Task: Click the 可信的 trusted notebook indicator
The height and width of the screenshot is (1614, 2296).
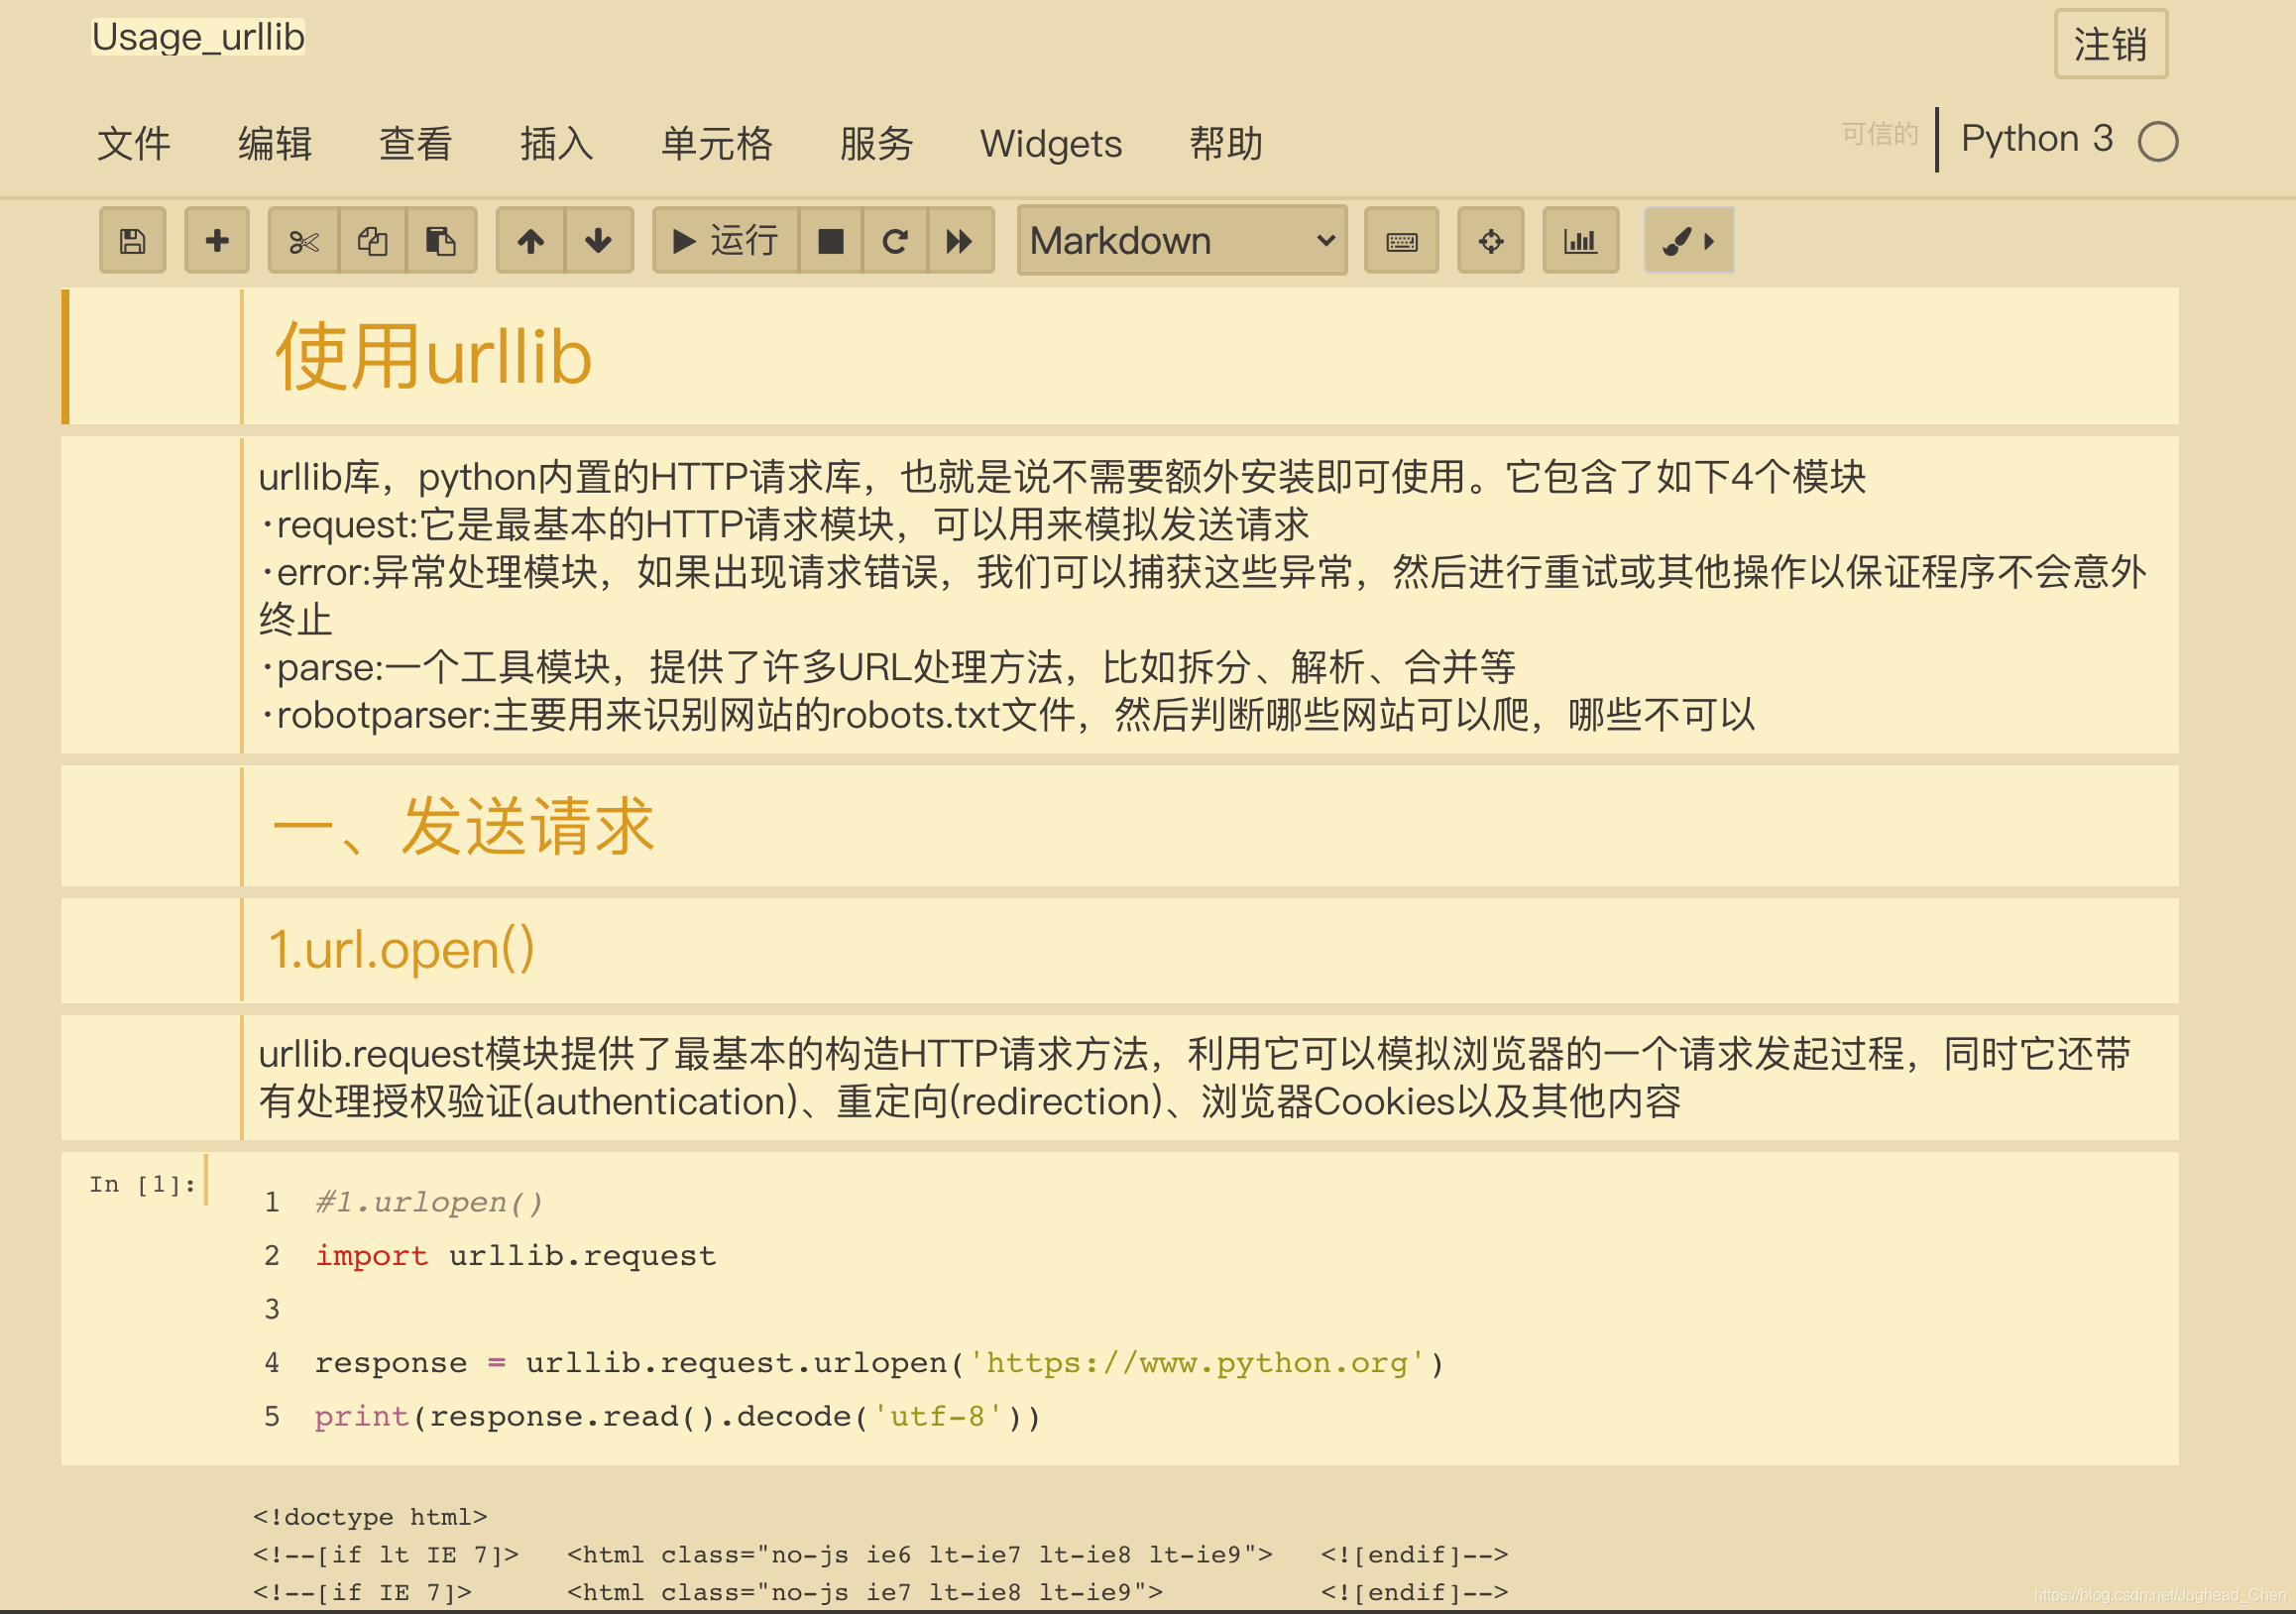Action: click(1880, 134)
